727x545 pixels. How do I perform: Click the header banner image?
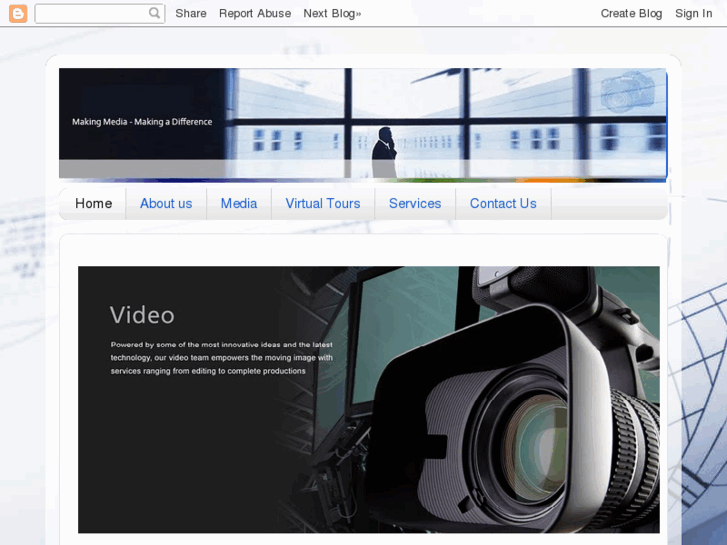(x=363, y=124)
